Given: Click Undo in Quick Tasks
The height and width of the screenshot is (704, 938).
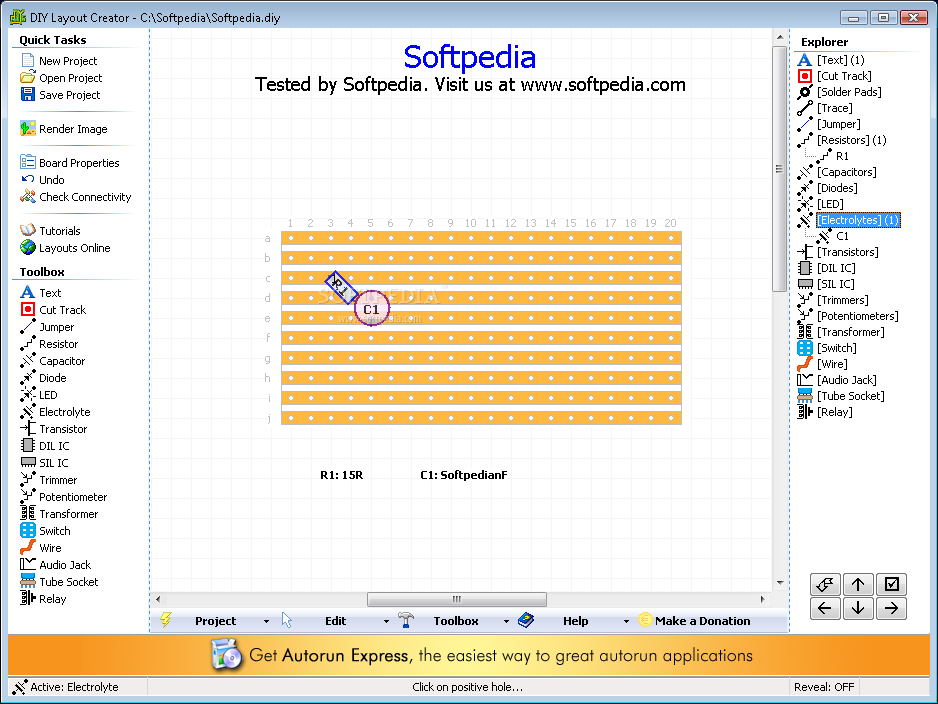Looking at the screenshot, I should pyautogui.click(x=42, y=179).
